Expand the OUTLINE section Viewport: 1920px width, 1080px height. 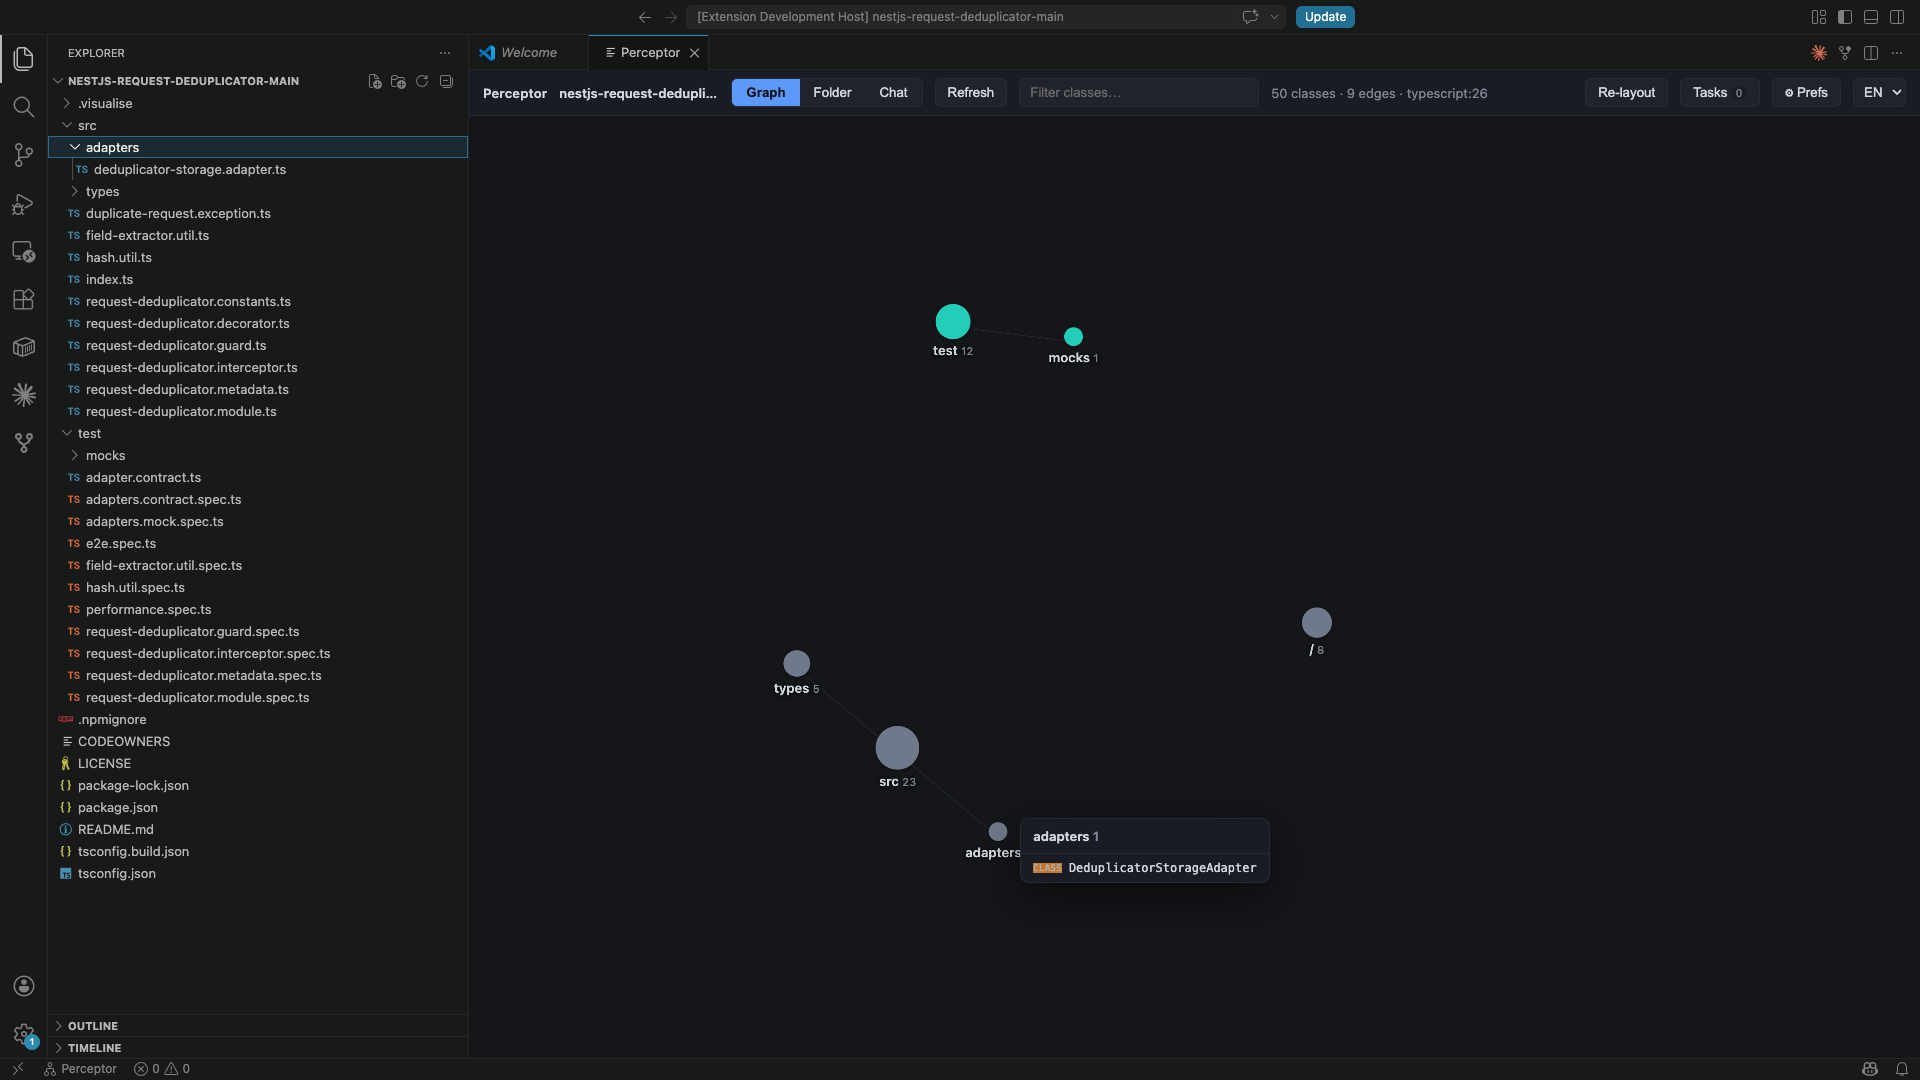(259, 1026)
